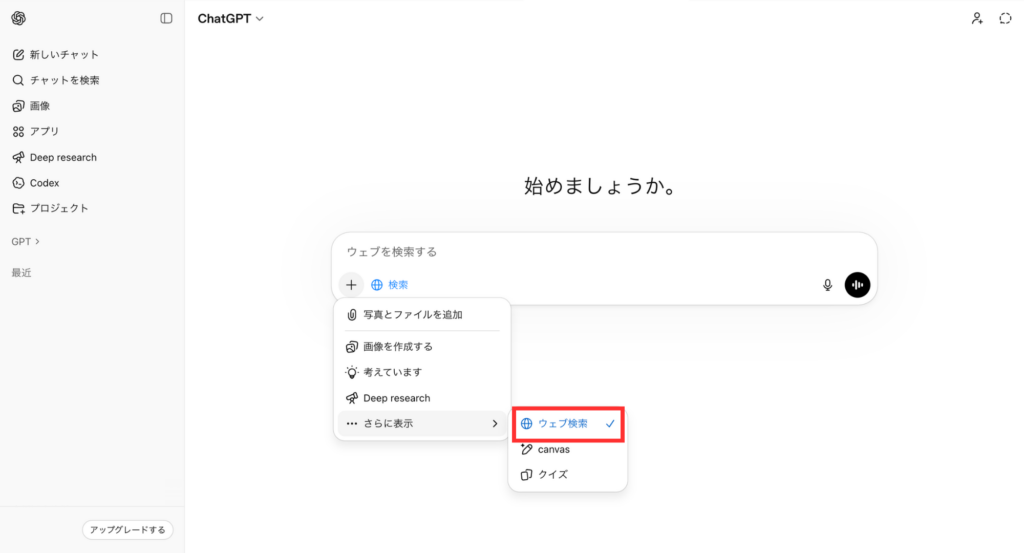Click the plus button in the composer
Viewport: 1024px width, 553px height.
(351, 285)
